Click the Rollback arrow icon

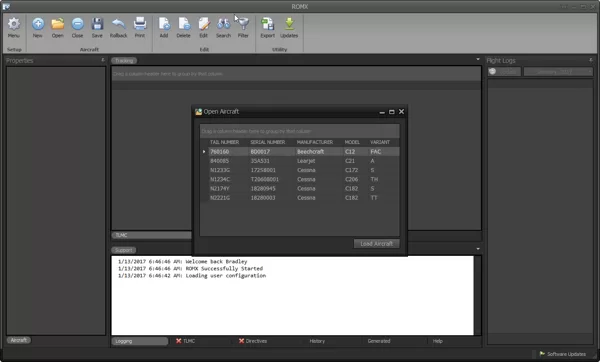point(118,24)
